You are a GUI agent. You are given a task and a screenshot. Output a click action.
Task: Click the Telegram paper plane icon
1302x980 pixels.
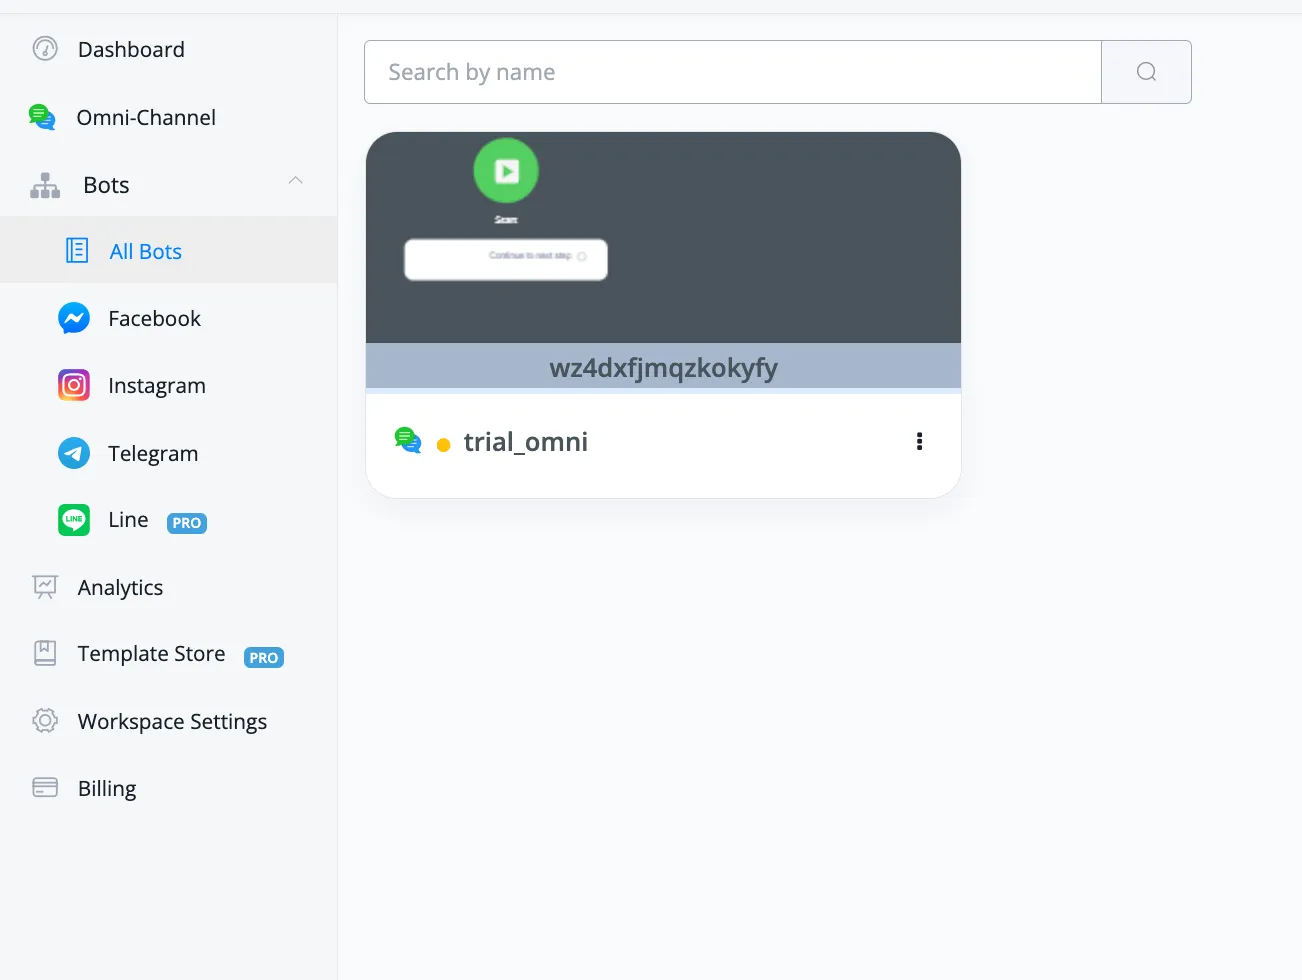click(74, 453)
